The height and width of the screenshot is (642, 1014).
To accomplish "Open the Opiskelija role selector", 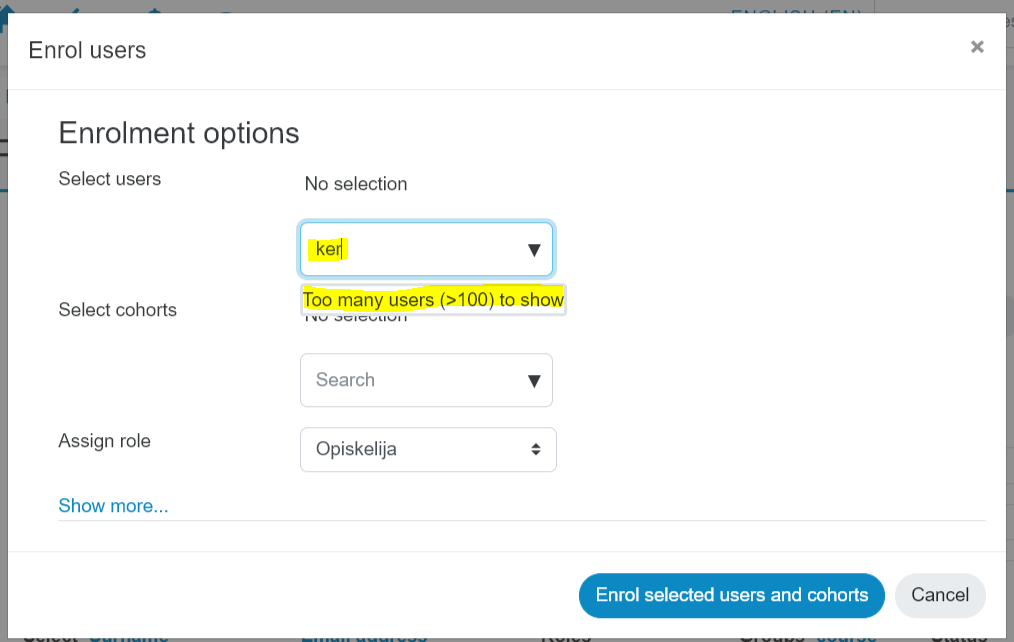I will (428, 449).
